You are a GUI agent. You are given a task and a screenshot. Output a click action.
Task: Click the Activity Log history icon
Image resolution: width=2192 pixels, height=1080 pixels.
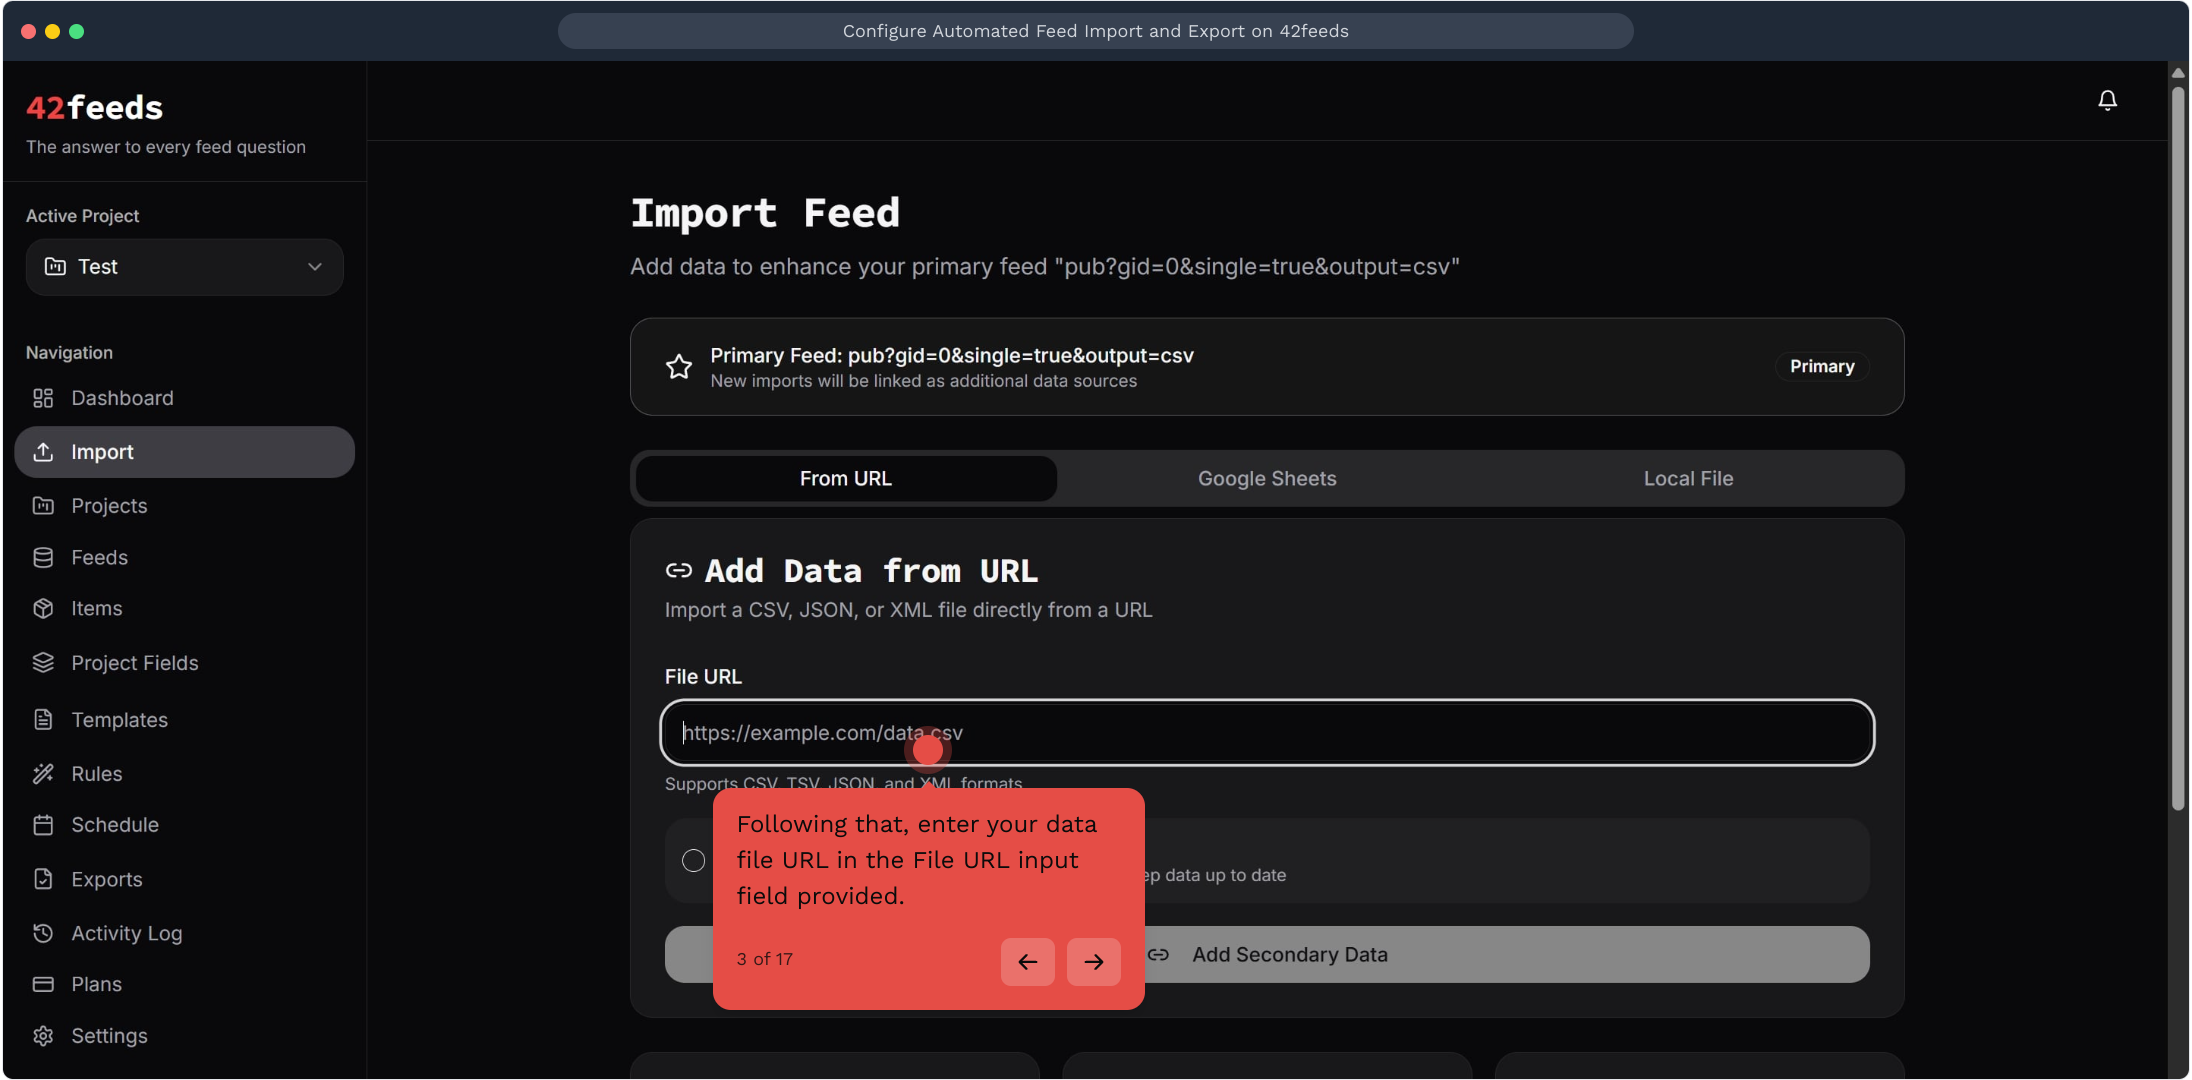(x=43, y=933)
